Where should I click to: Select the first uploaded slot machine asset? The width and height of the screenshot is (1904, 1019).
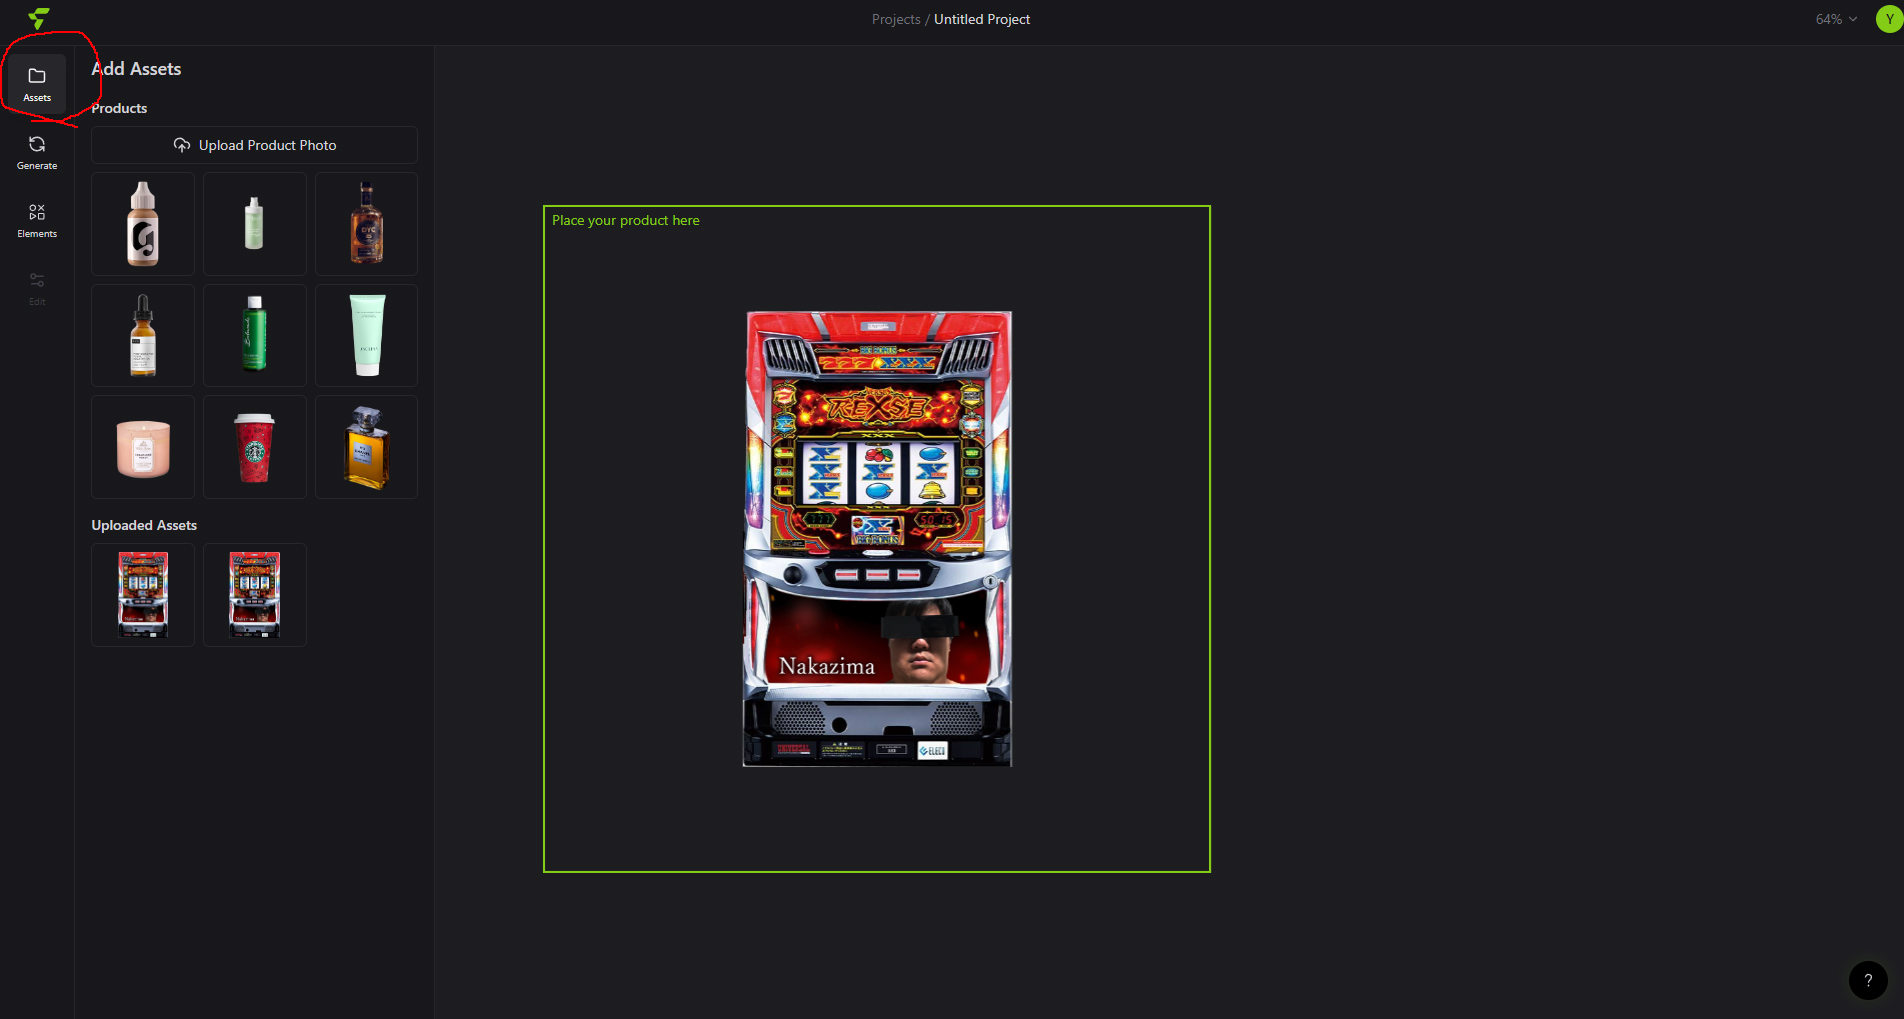[143, 595]
